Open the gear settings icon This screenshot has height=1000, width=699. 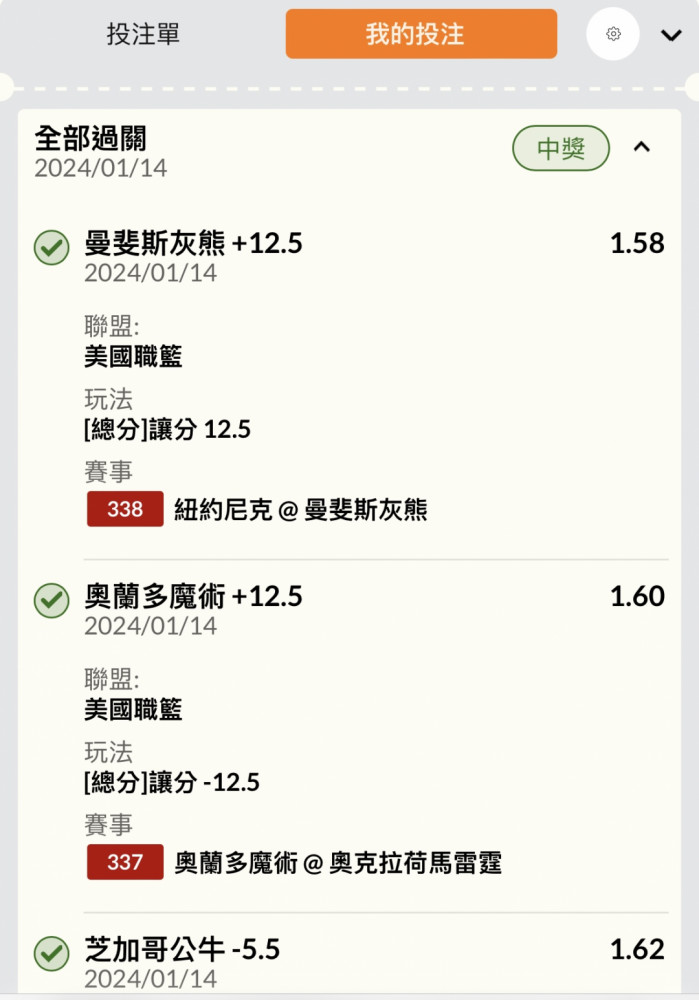613,34
